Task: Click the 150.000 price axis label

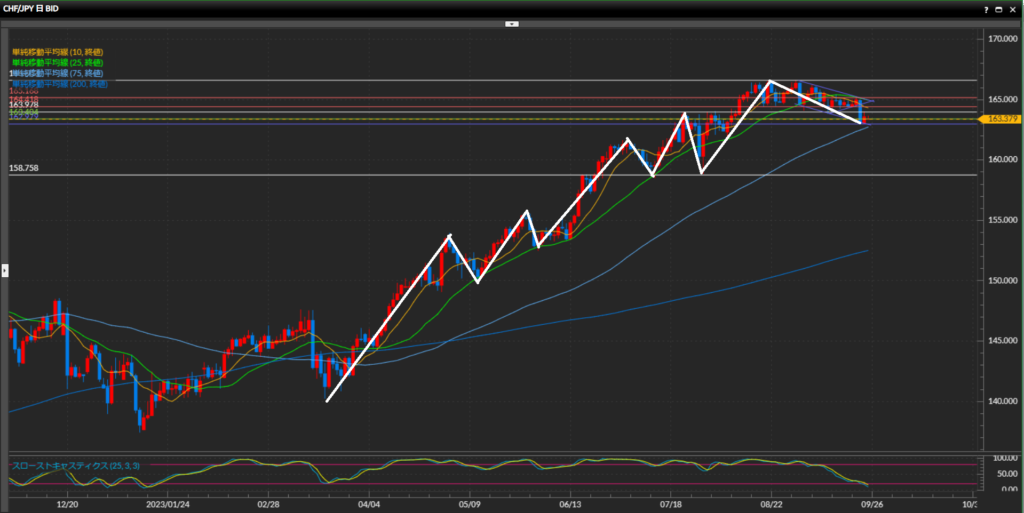Action: click(x=1001, y=280)
